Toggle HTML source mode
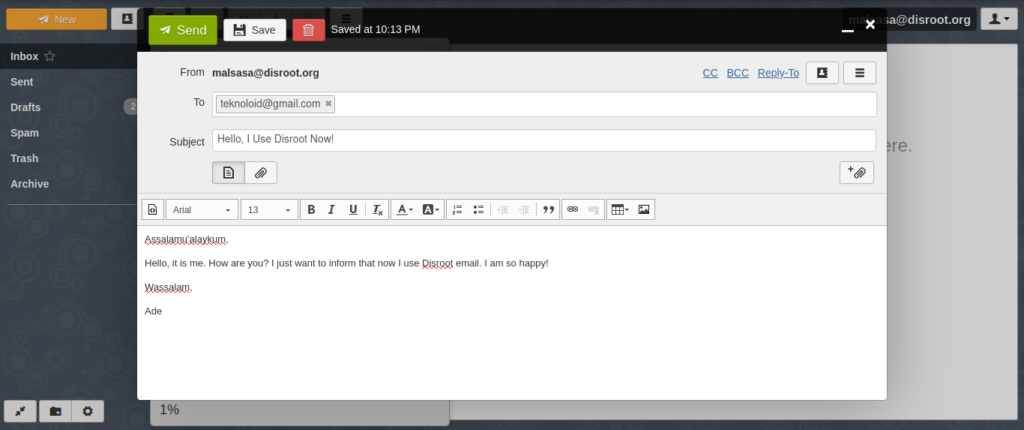 tap(152, 210)
